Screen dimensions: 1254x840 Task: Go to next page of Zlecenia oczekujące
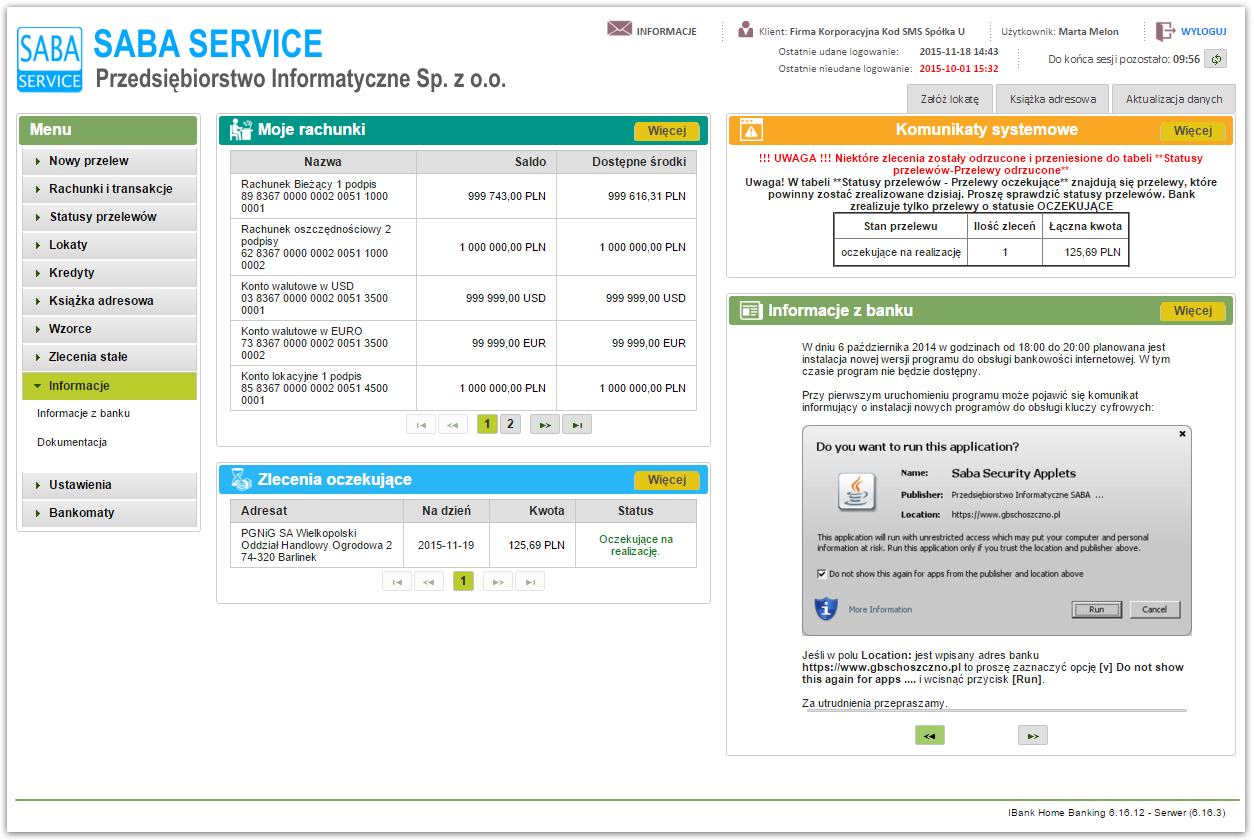[x=498, y=581]
